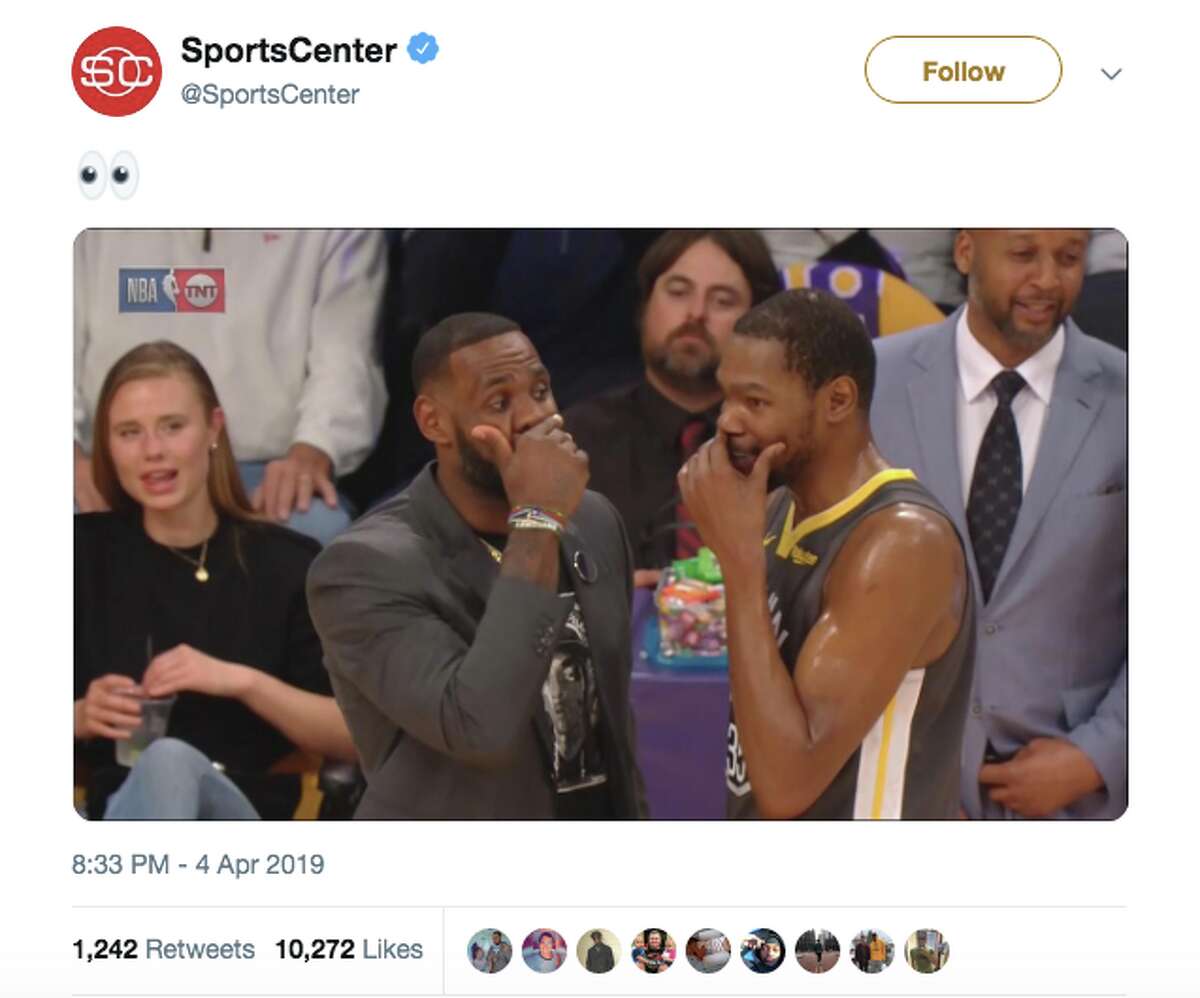The height and width of the screenshot is (998, 1200).
Task: Open the second liker avatar with pink background
Action: pyautogui.click(x=544, y=950)
